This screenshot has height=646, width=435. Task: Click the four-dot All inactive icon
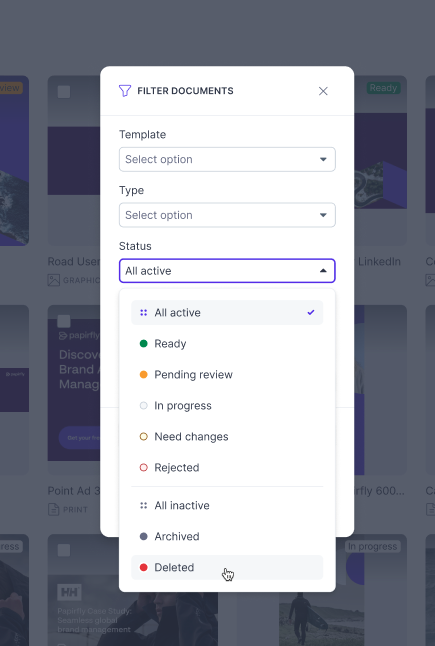tap(143, 506)
